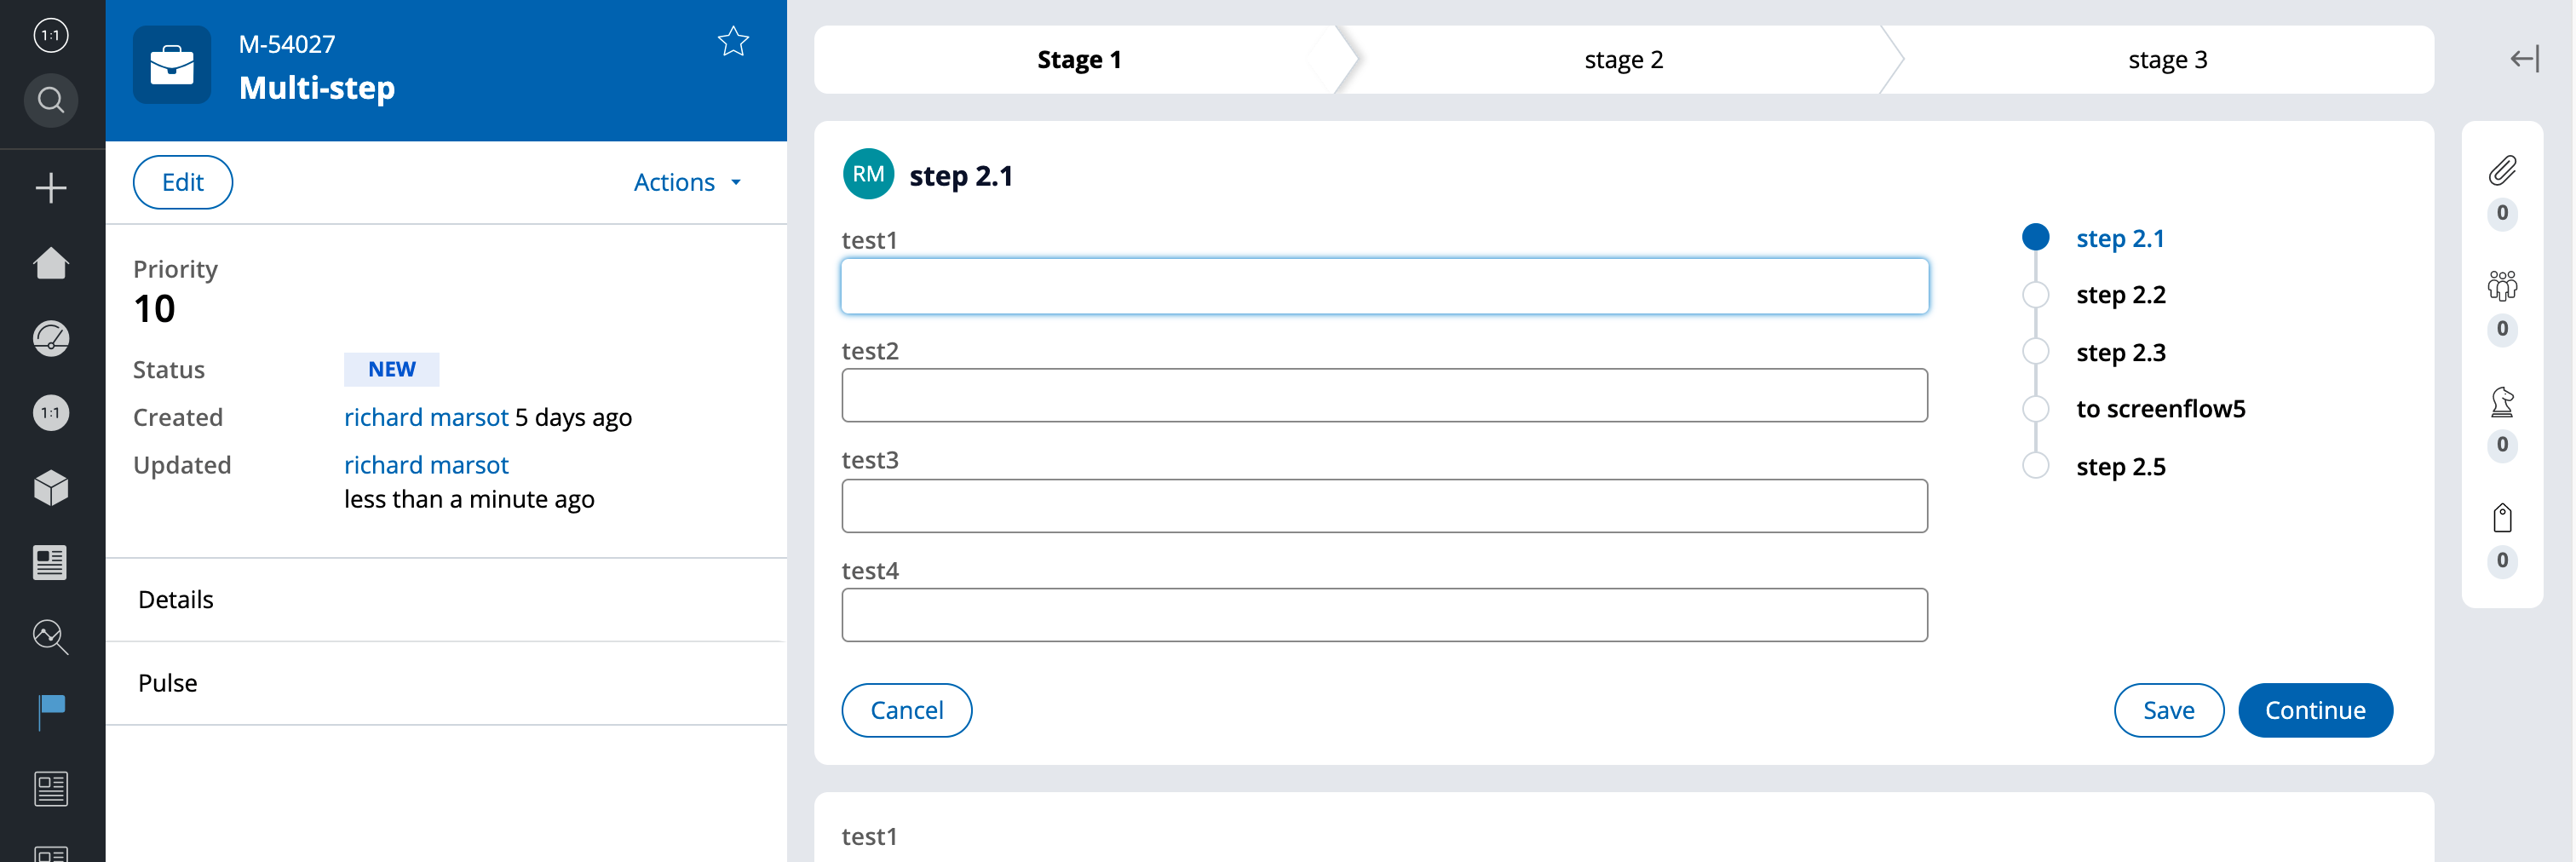Screen dimensions: 2576x862
Task: Open richard marsot's profile link under Created
Action: coord(426,417)
